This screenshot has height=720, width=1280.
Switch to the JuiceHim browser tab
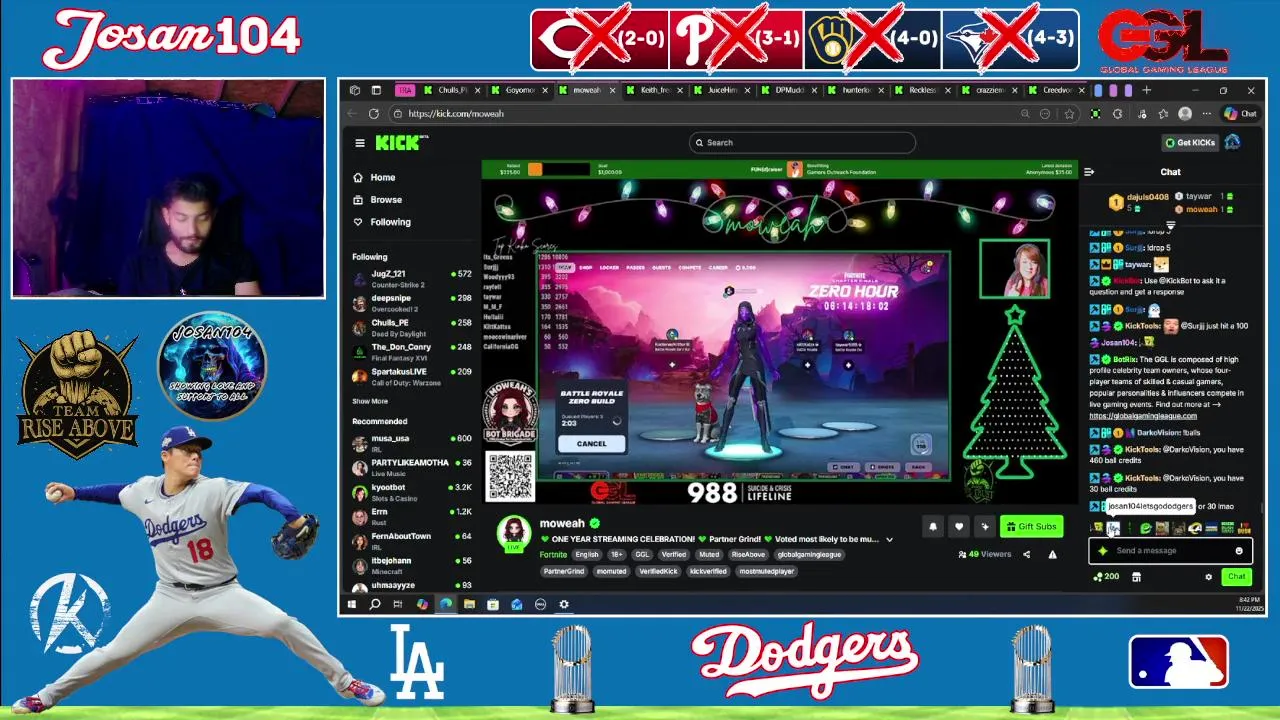[720, 90]
